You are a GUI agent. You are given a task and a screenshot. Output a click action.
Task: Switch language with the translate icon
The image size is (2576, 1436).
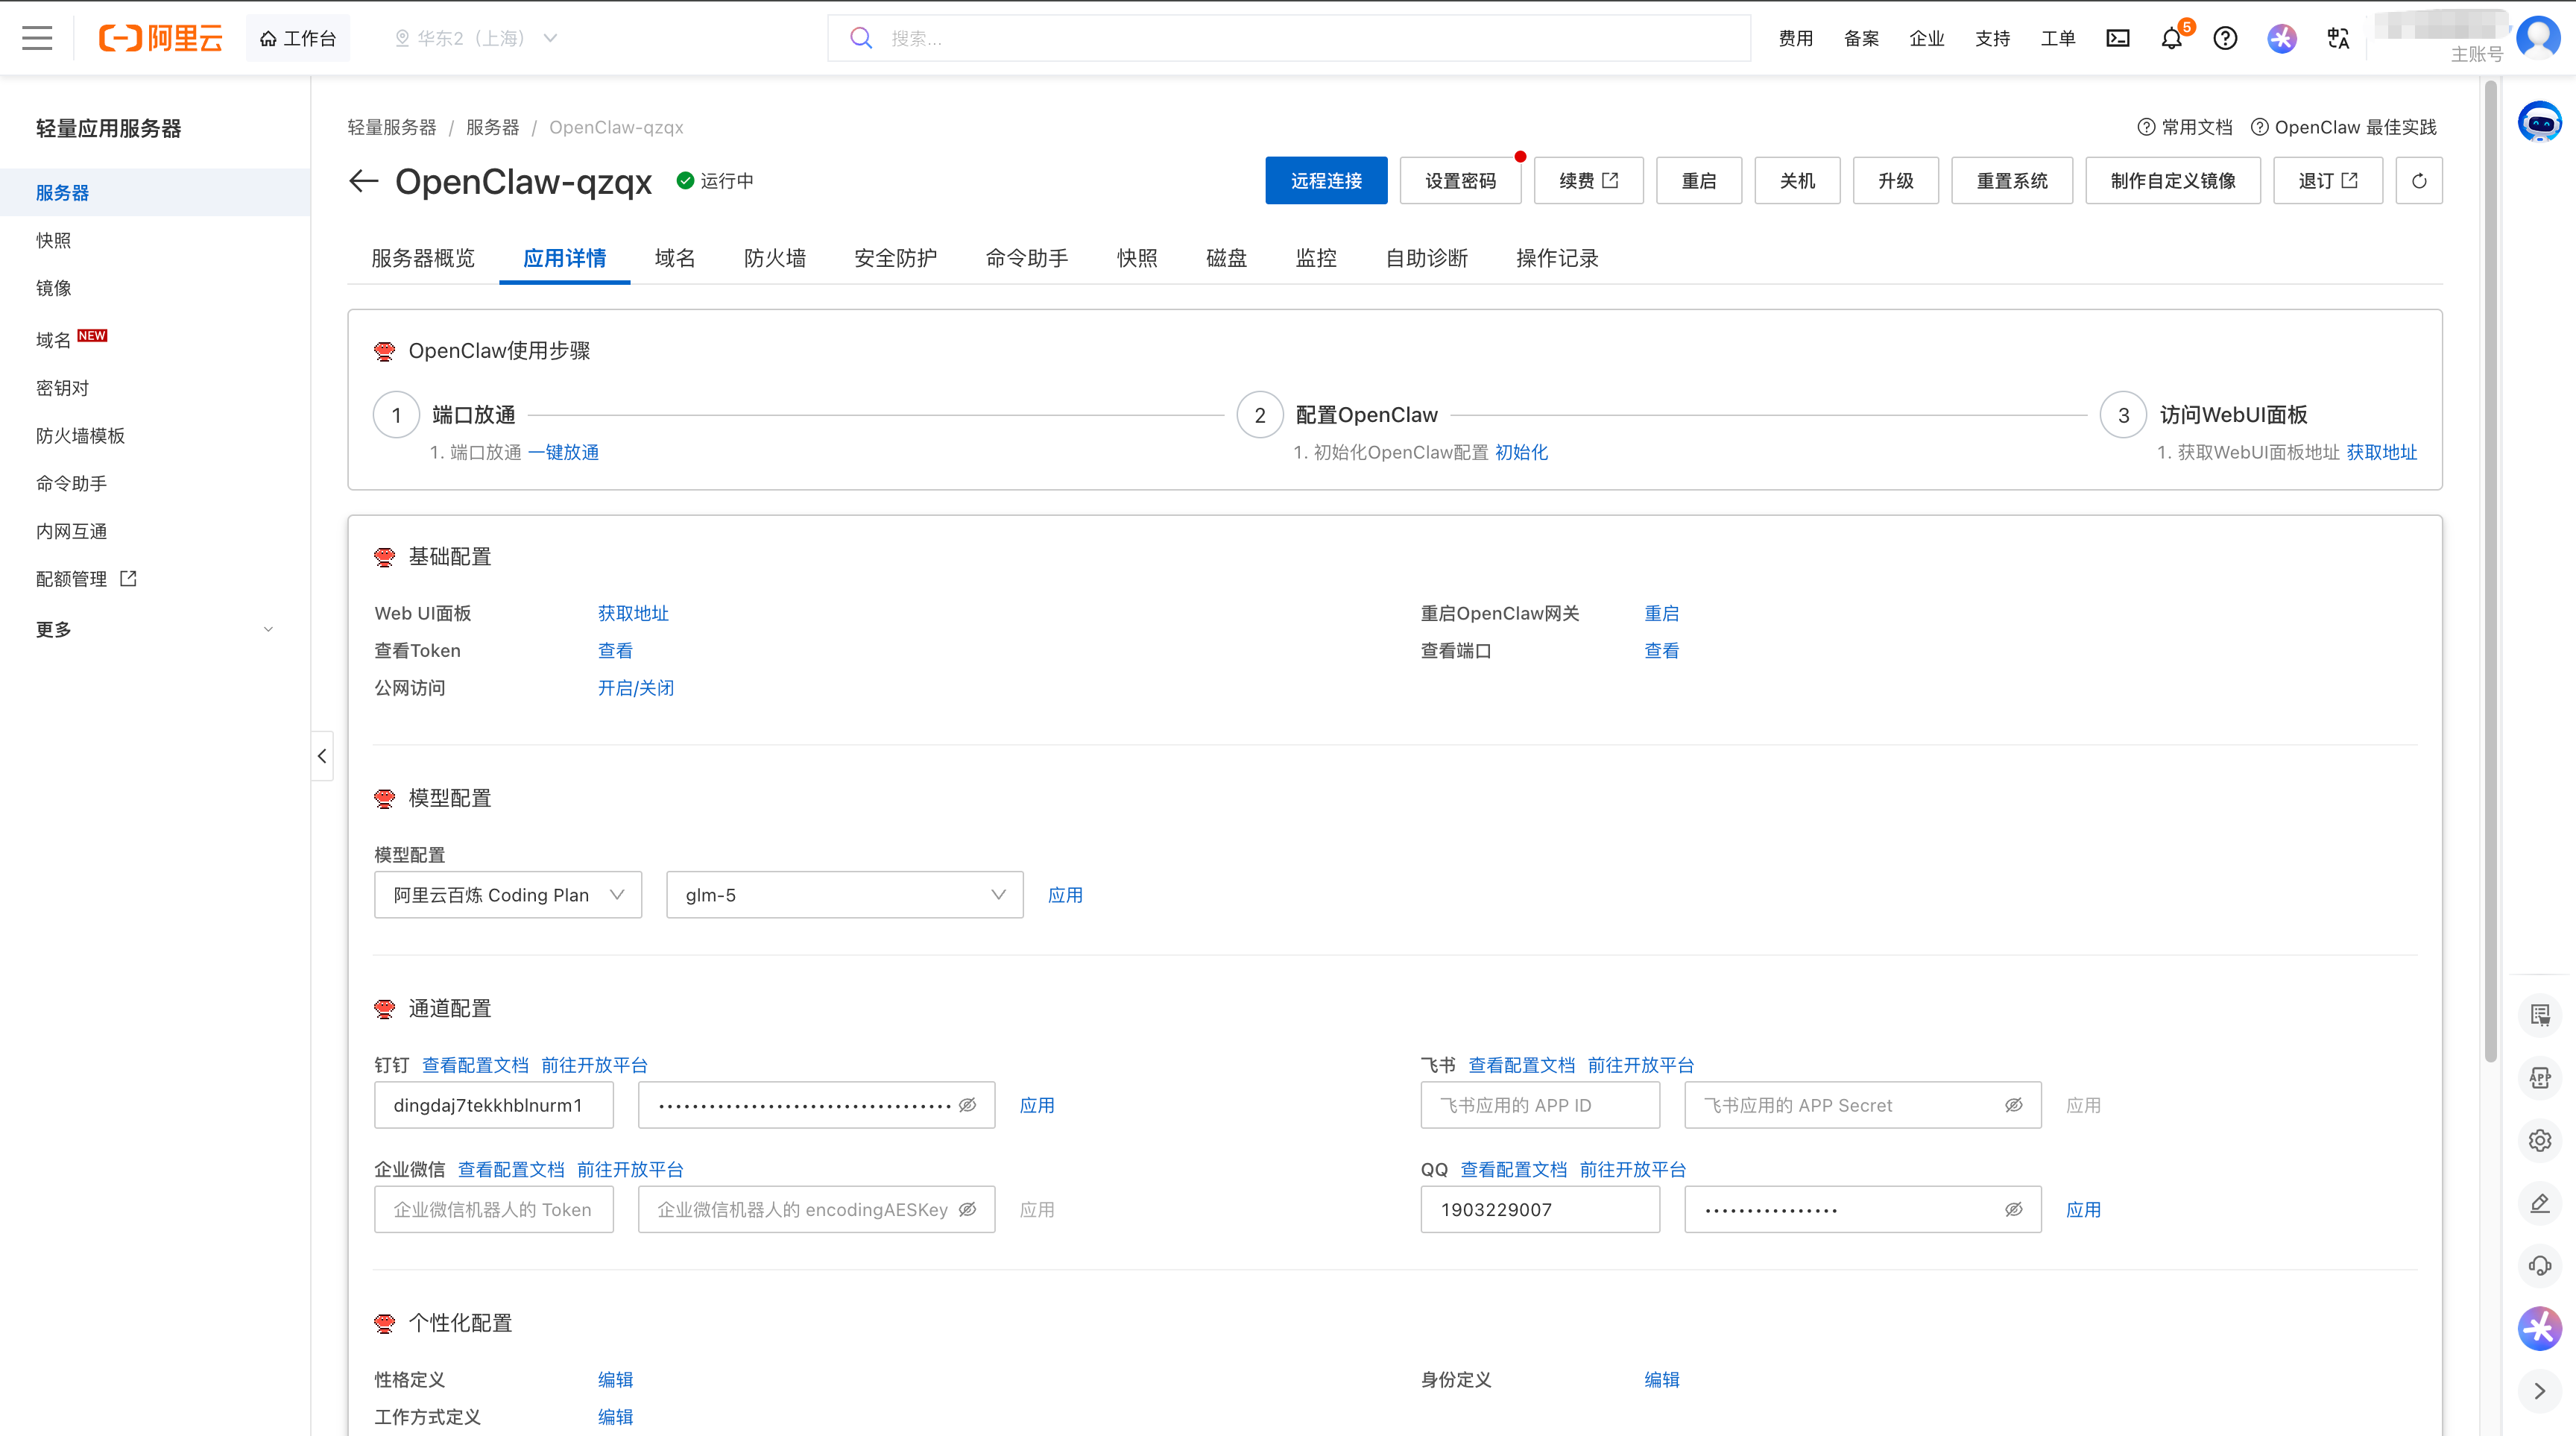2338,38
